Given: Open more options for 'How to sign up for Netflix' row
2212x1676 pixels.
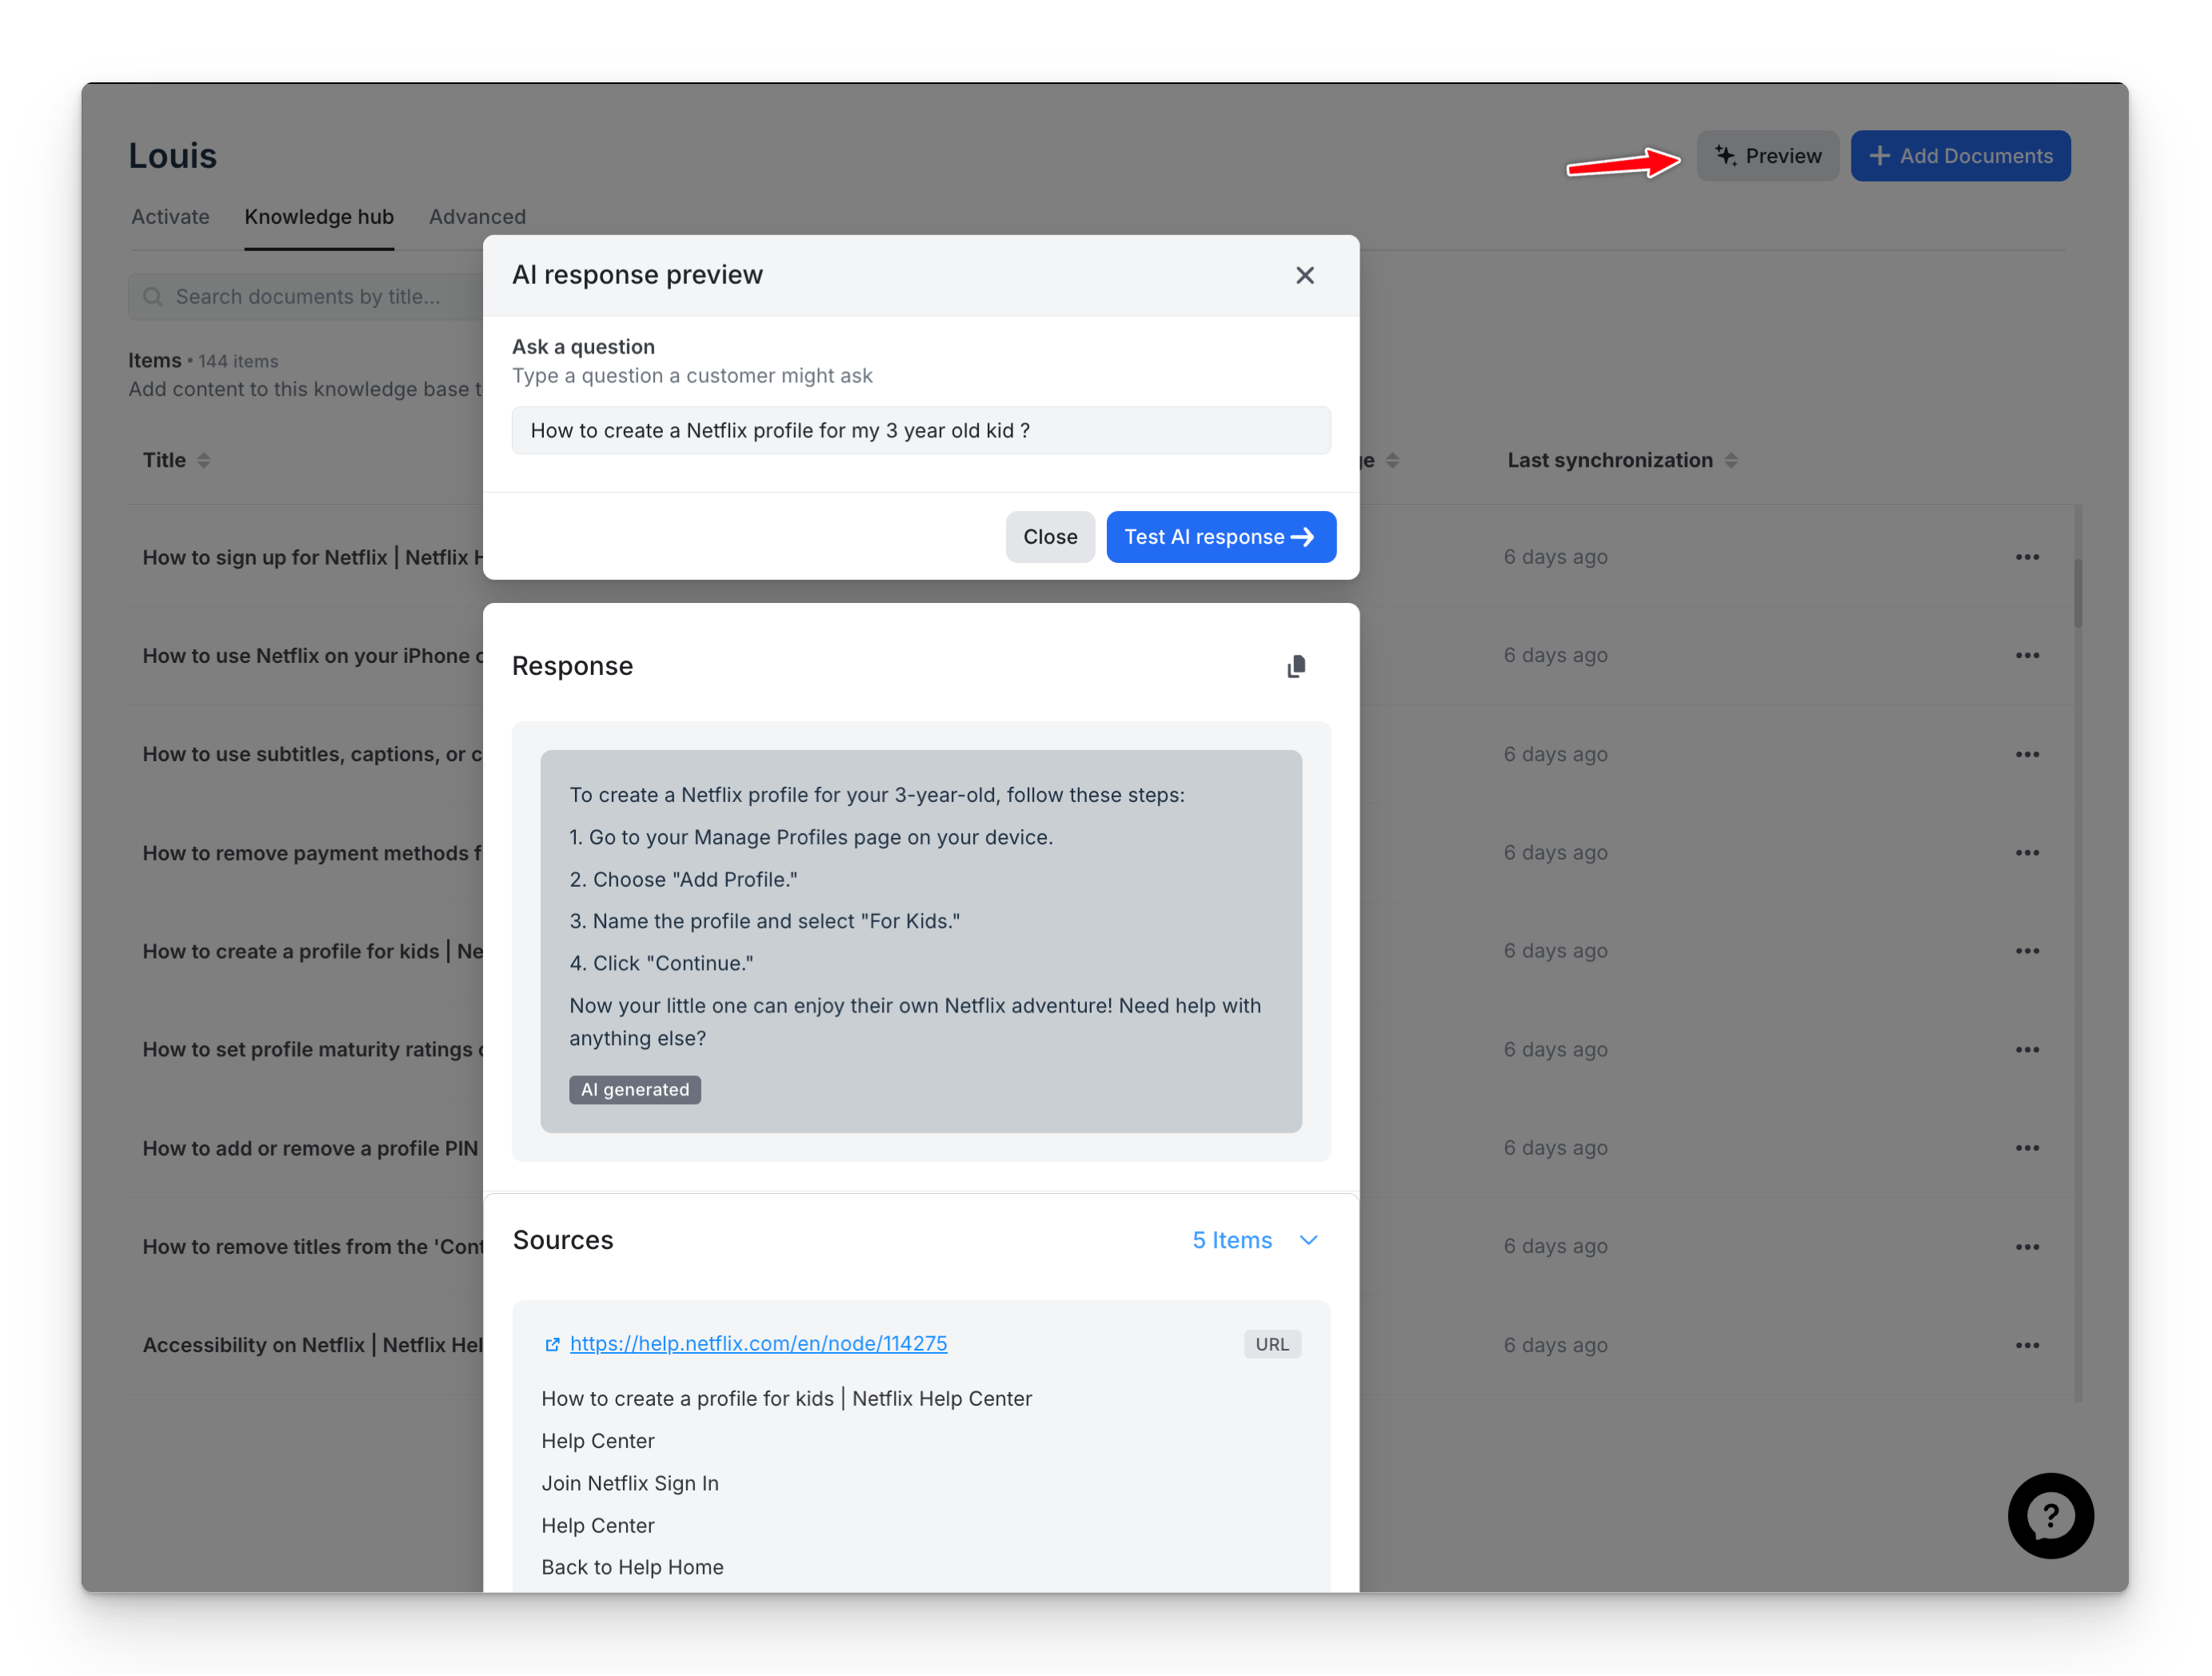Looking at the screenshot, I should tap(2026, 557).
